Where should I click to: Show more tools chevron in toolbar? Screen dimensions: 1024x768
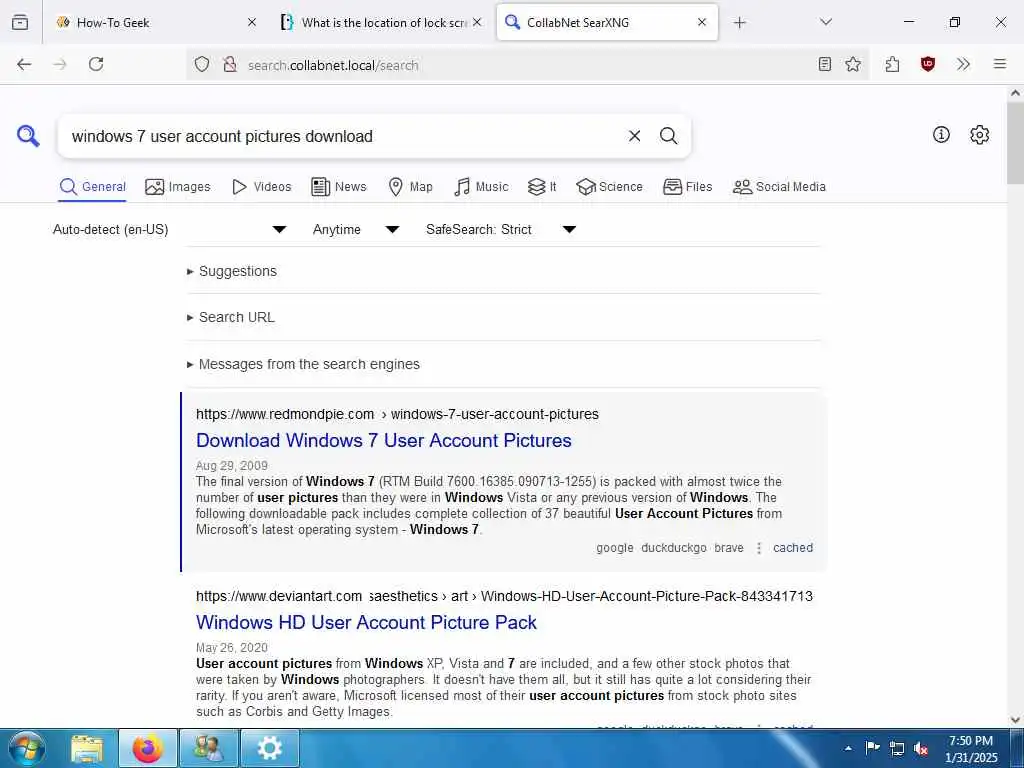[963, 64]
